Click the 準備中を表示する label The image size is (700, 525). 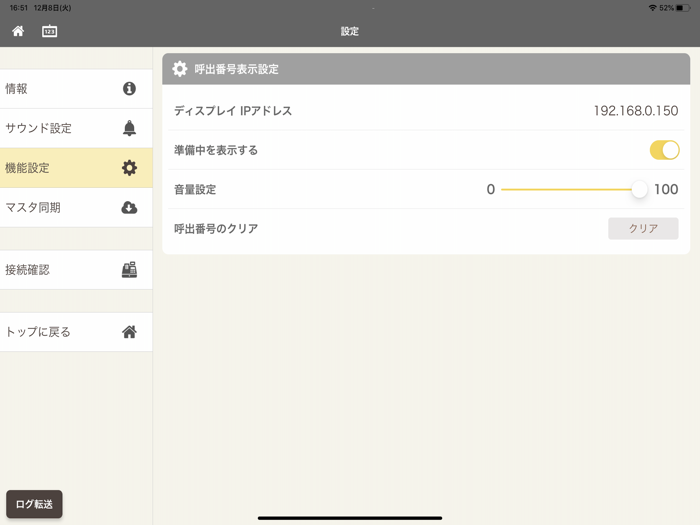click(216, 150)
